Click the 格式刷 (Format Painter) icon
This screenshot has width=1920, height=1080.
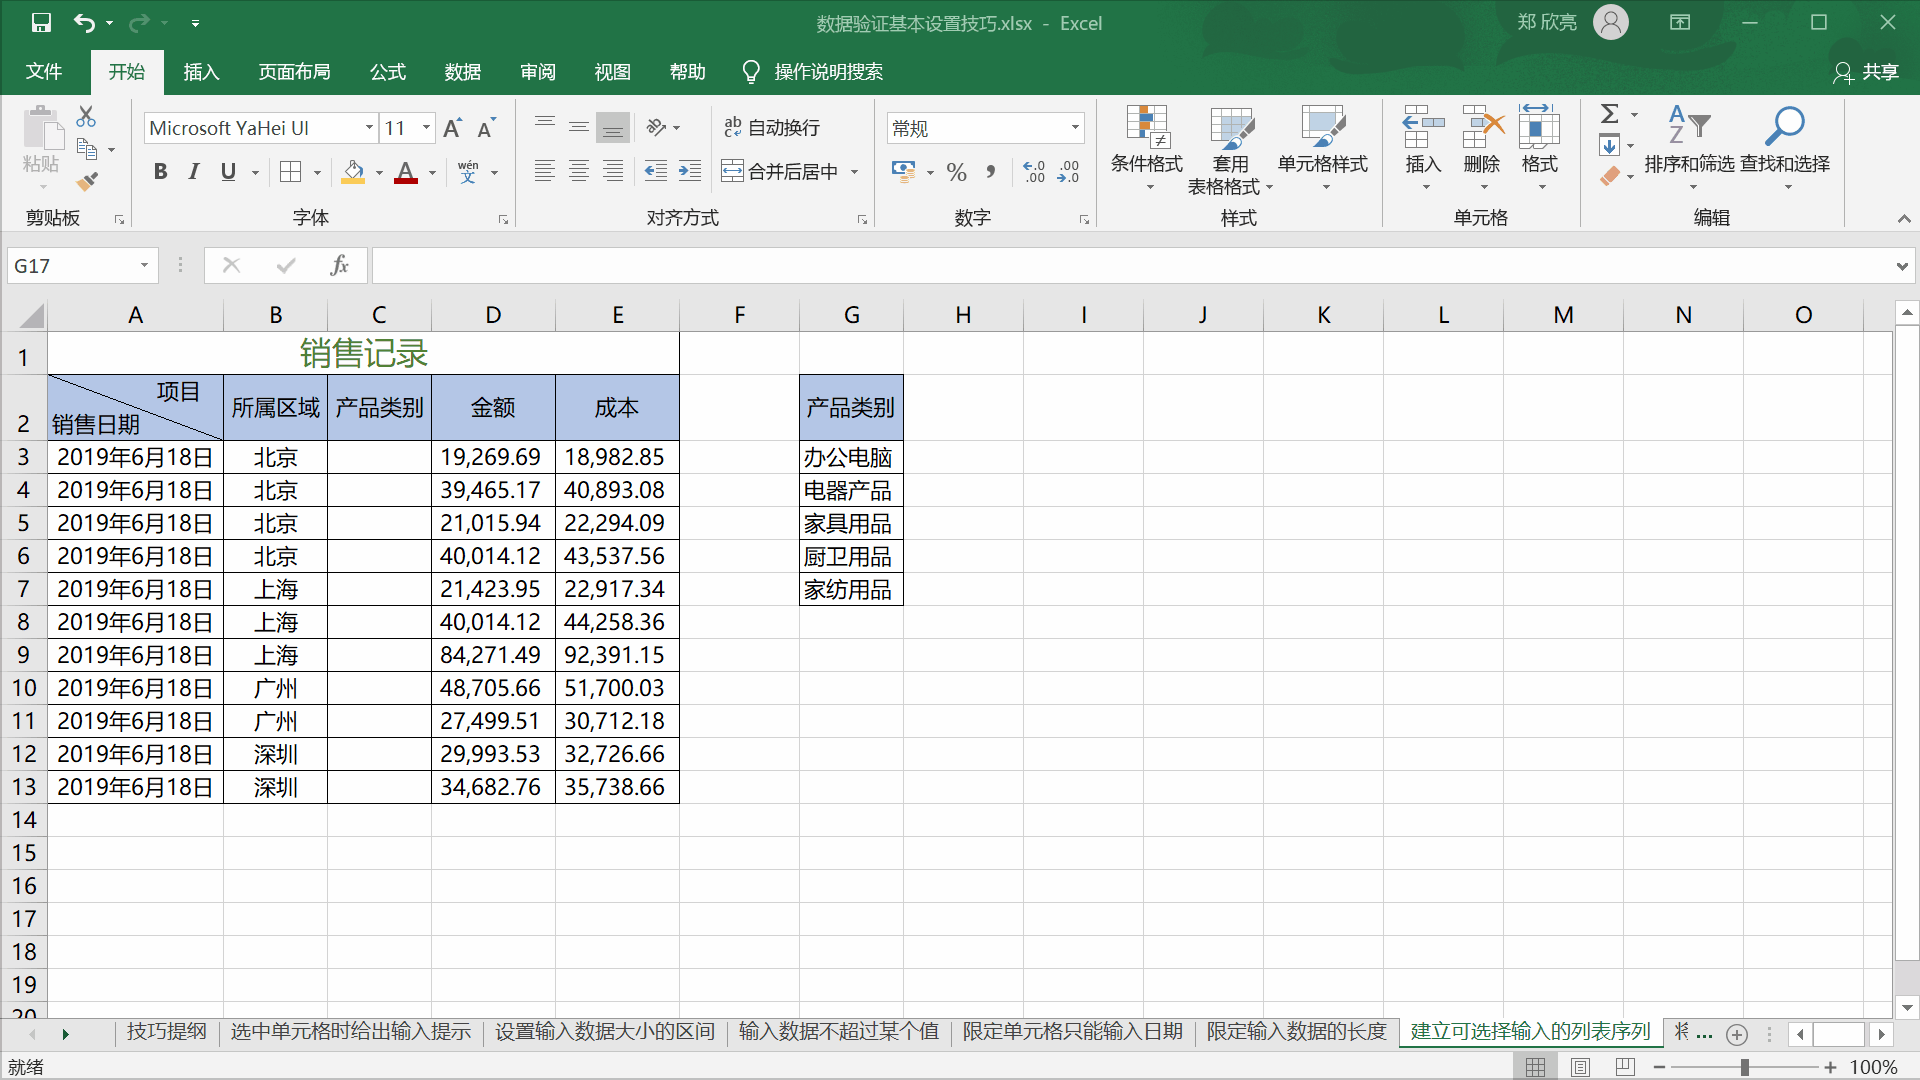(87, 180)
